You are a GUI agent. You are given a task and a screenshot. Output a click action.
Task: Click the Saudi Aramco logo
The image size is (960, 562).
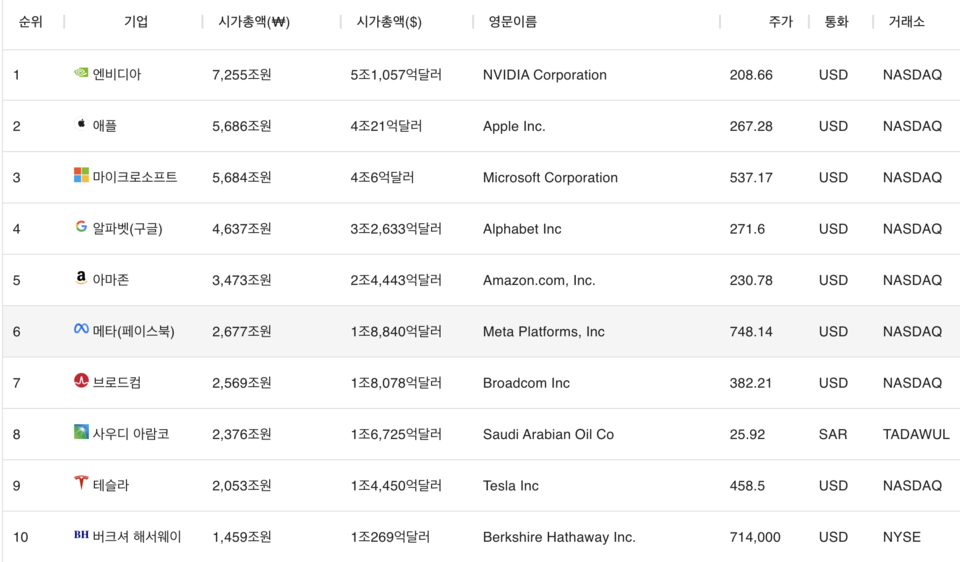tap(81, 433)
